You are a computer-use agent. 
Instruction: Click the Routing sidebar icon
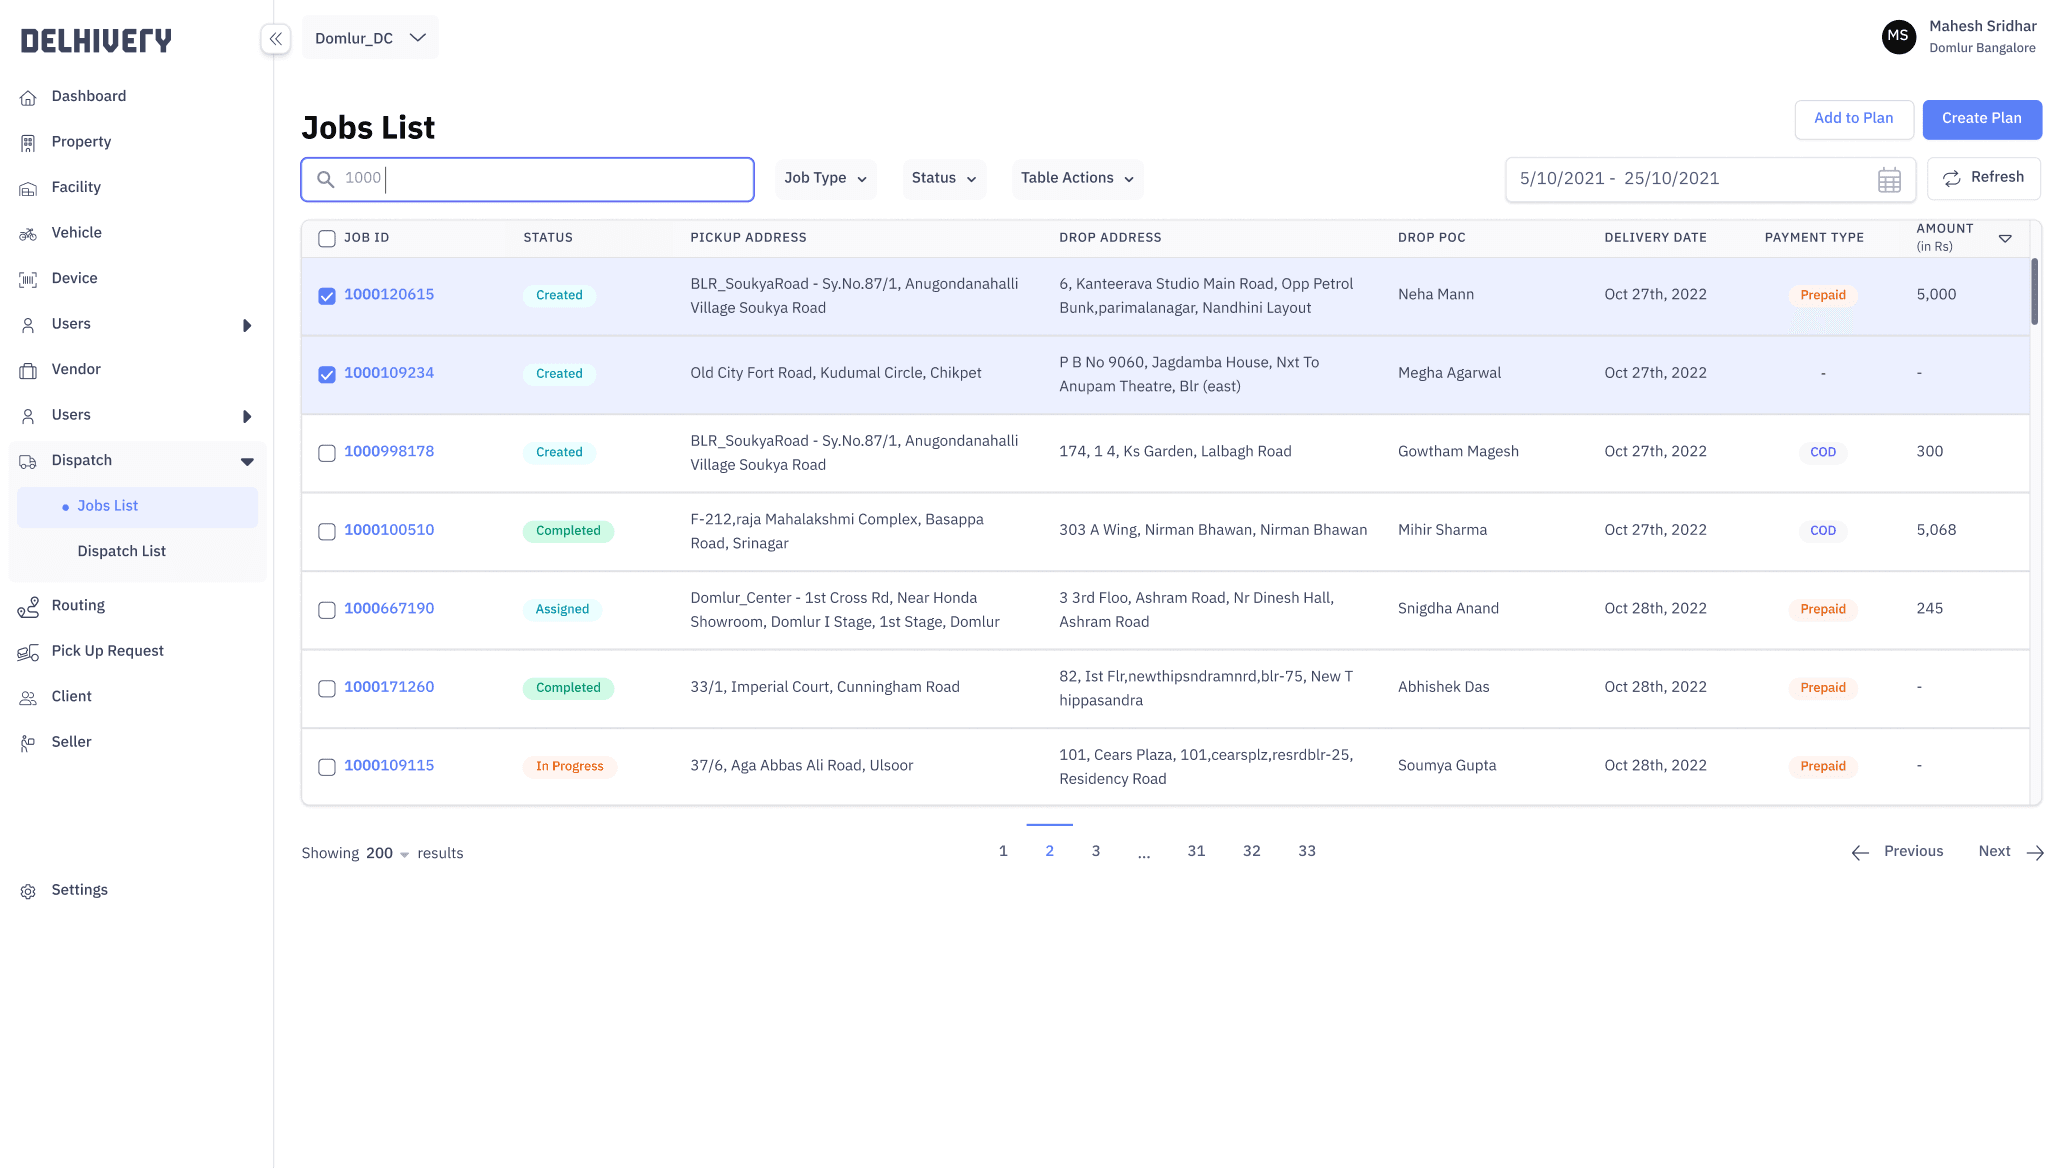click(x=28, y=606)
